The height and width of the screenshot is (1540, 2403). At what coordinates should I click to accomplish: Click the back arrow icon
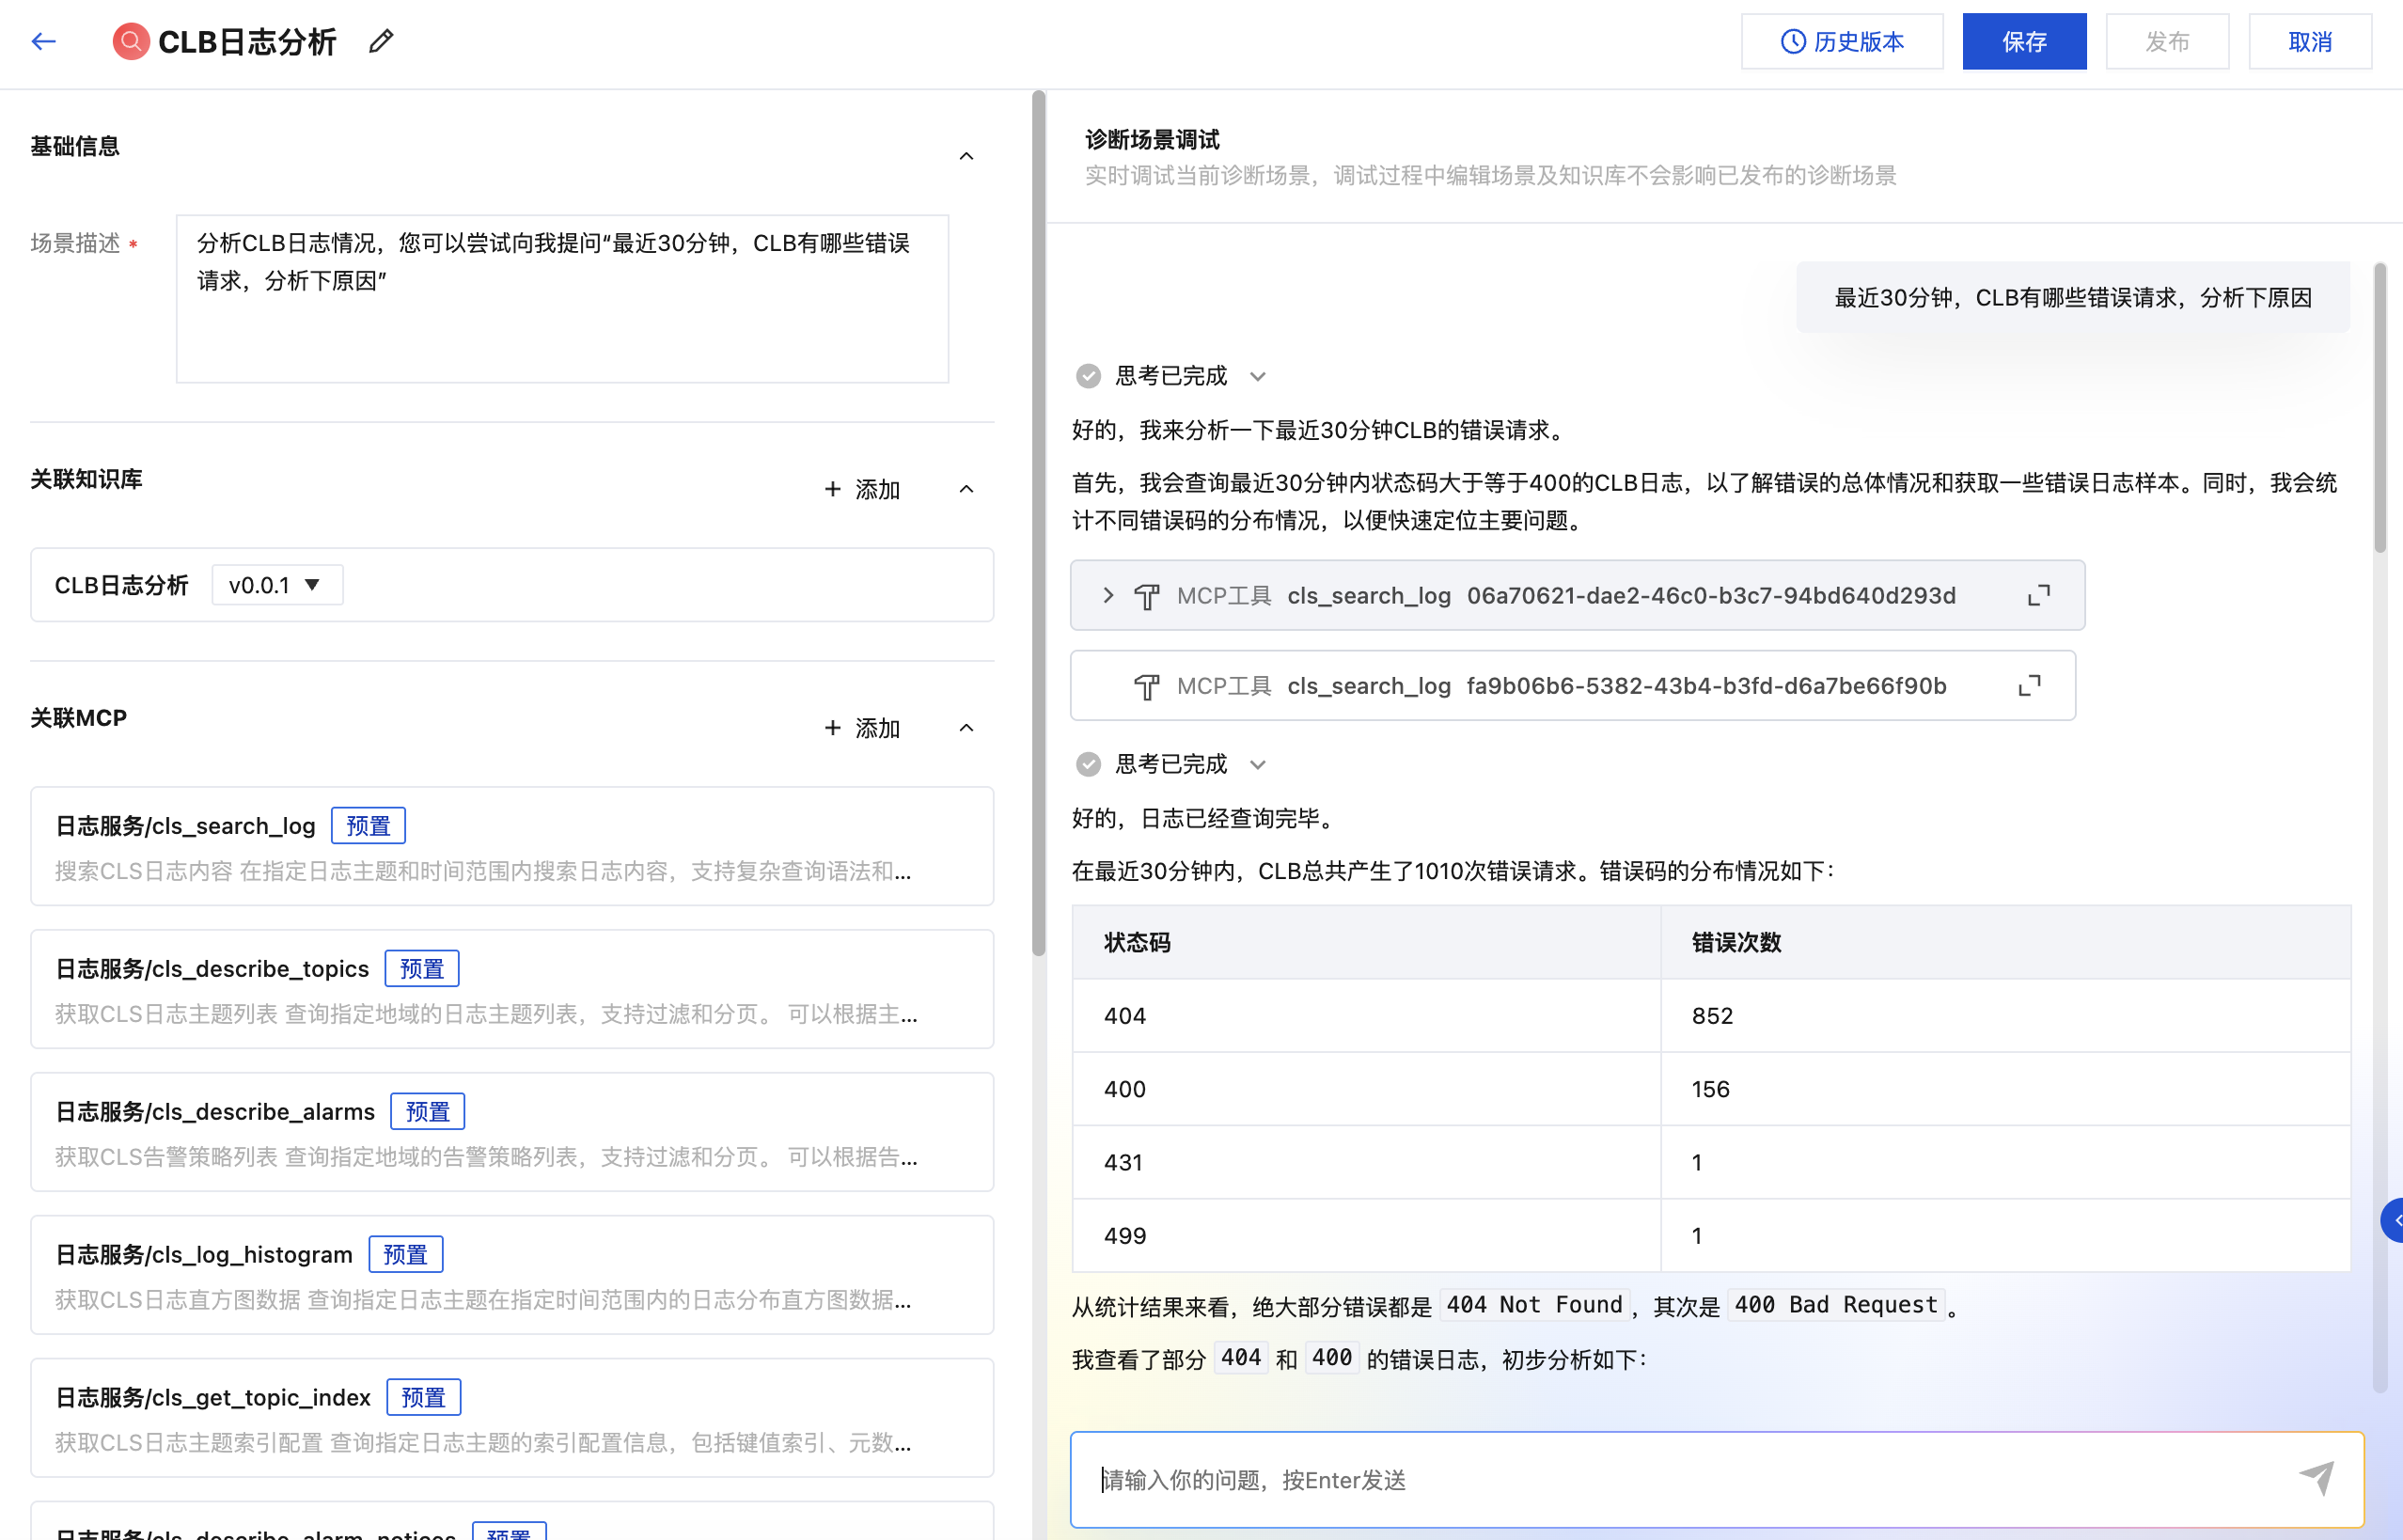tap(43, 41)
